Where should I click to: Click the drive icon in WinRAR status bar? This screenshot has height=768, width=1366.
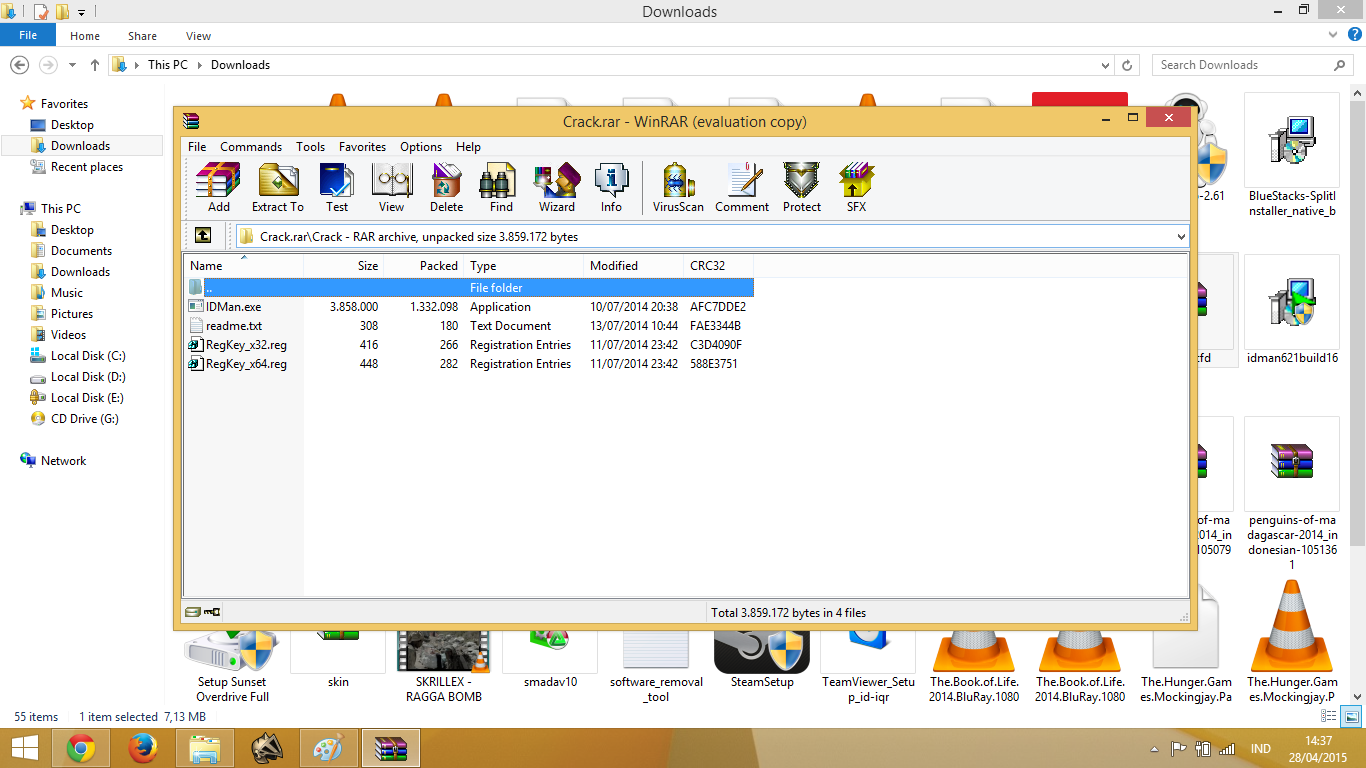[x=192, y=612]
